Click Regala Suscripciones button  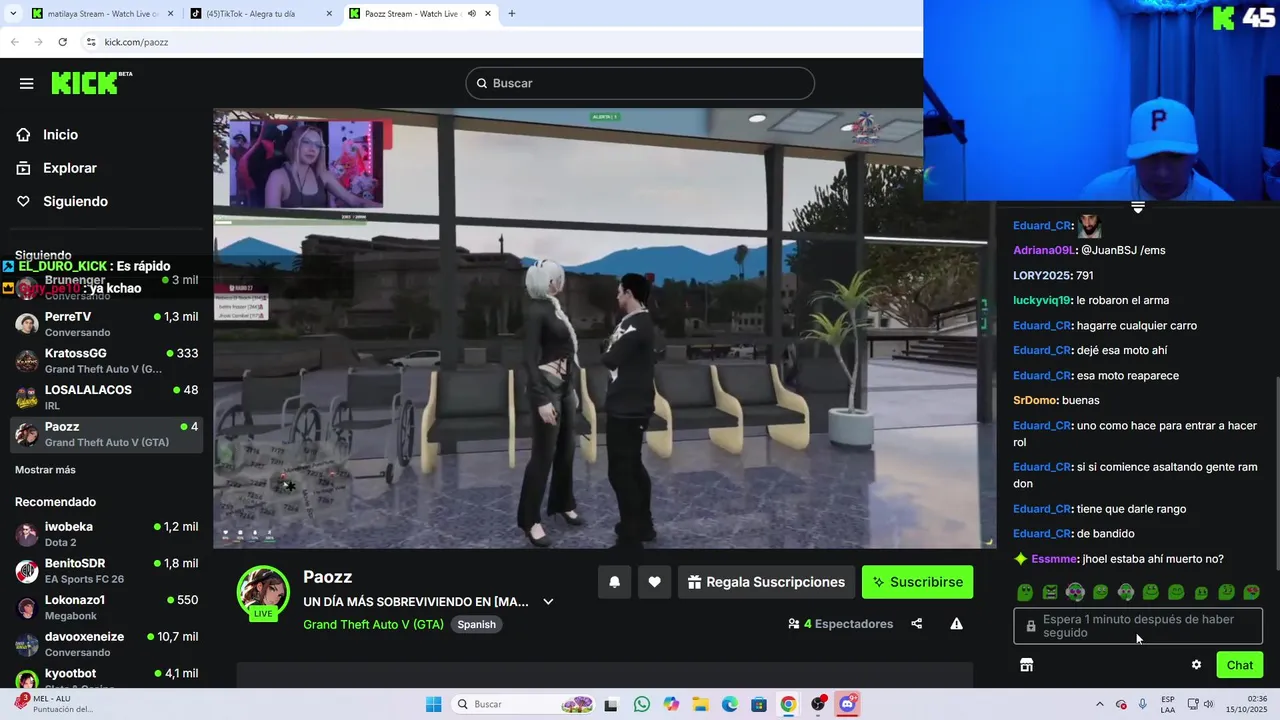pyautogui.click(x=766, y=582)
